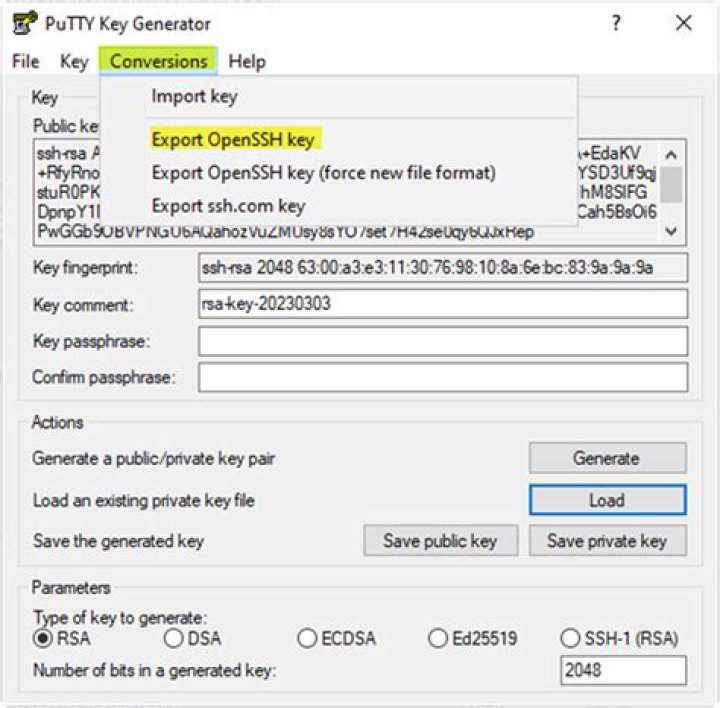Click the 'Key comment:' label
This screenshot has height=708, width=720.
83,304
